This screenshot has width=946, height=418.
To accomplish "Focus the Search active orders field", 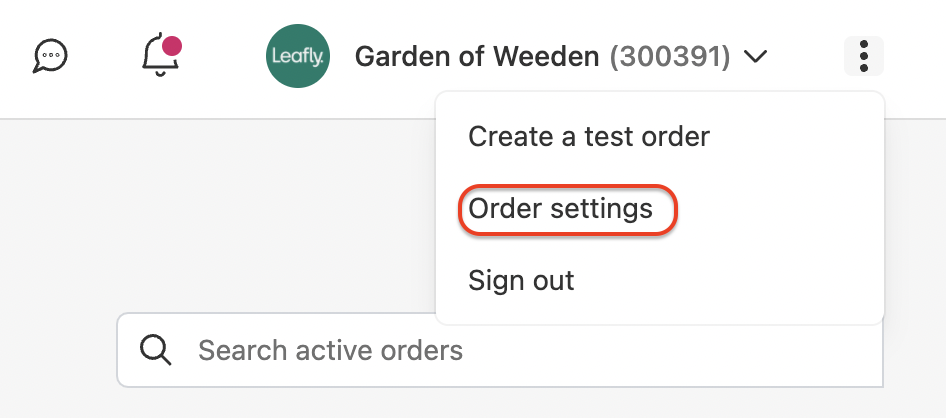I will point(500,350).
